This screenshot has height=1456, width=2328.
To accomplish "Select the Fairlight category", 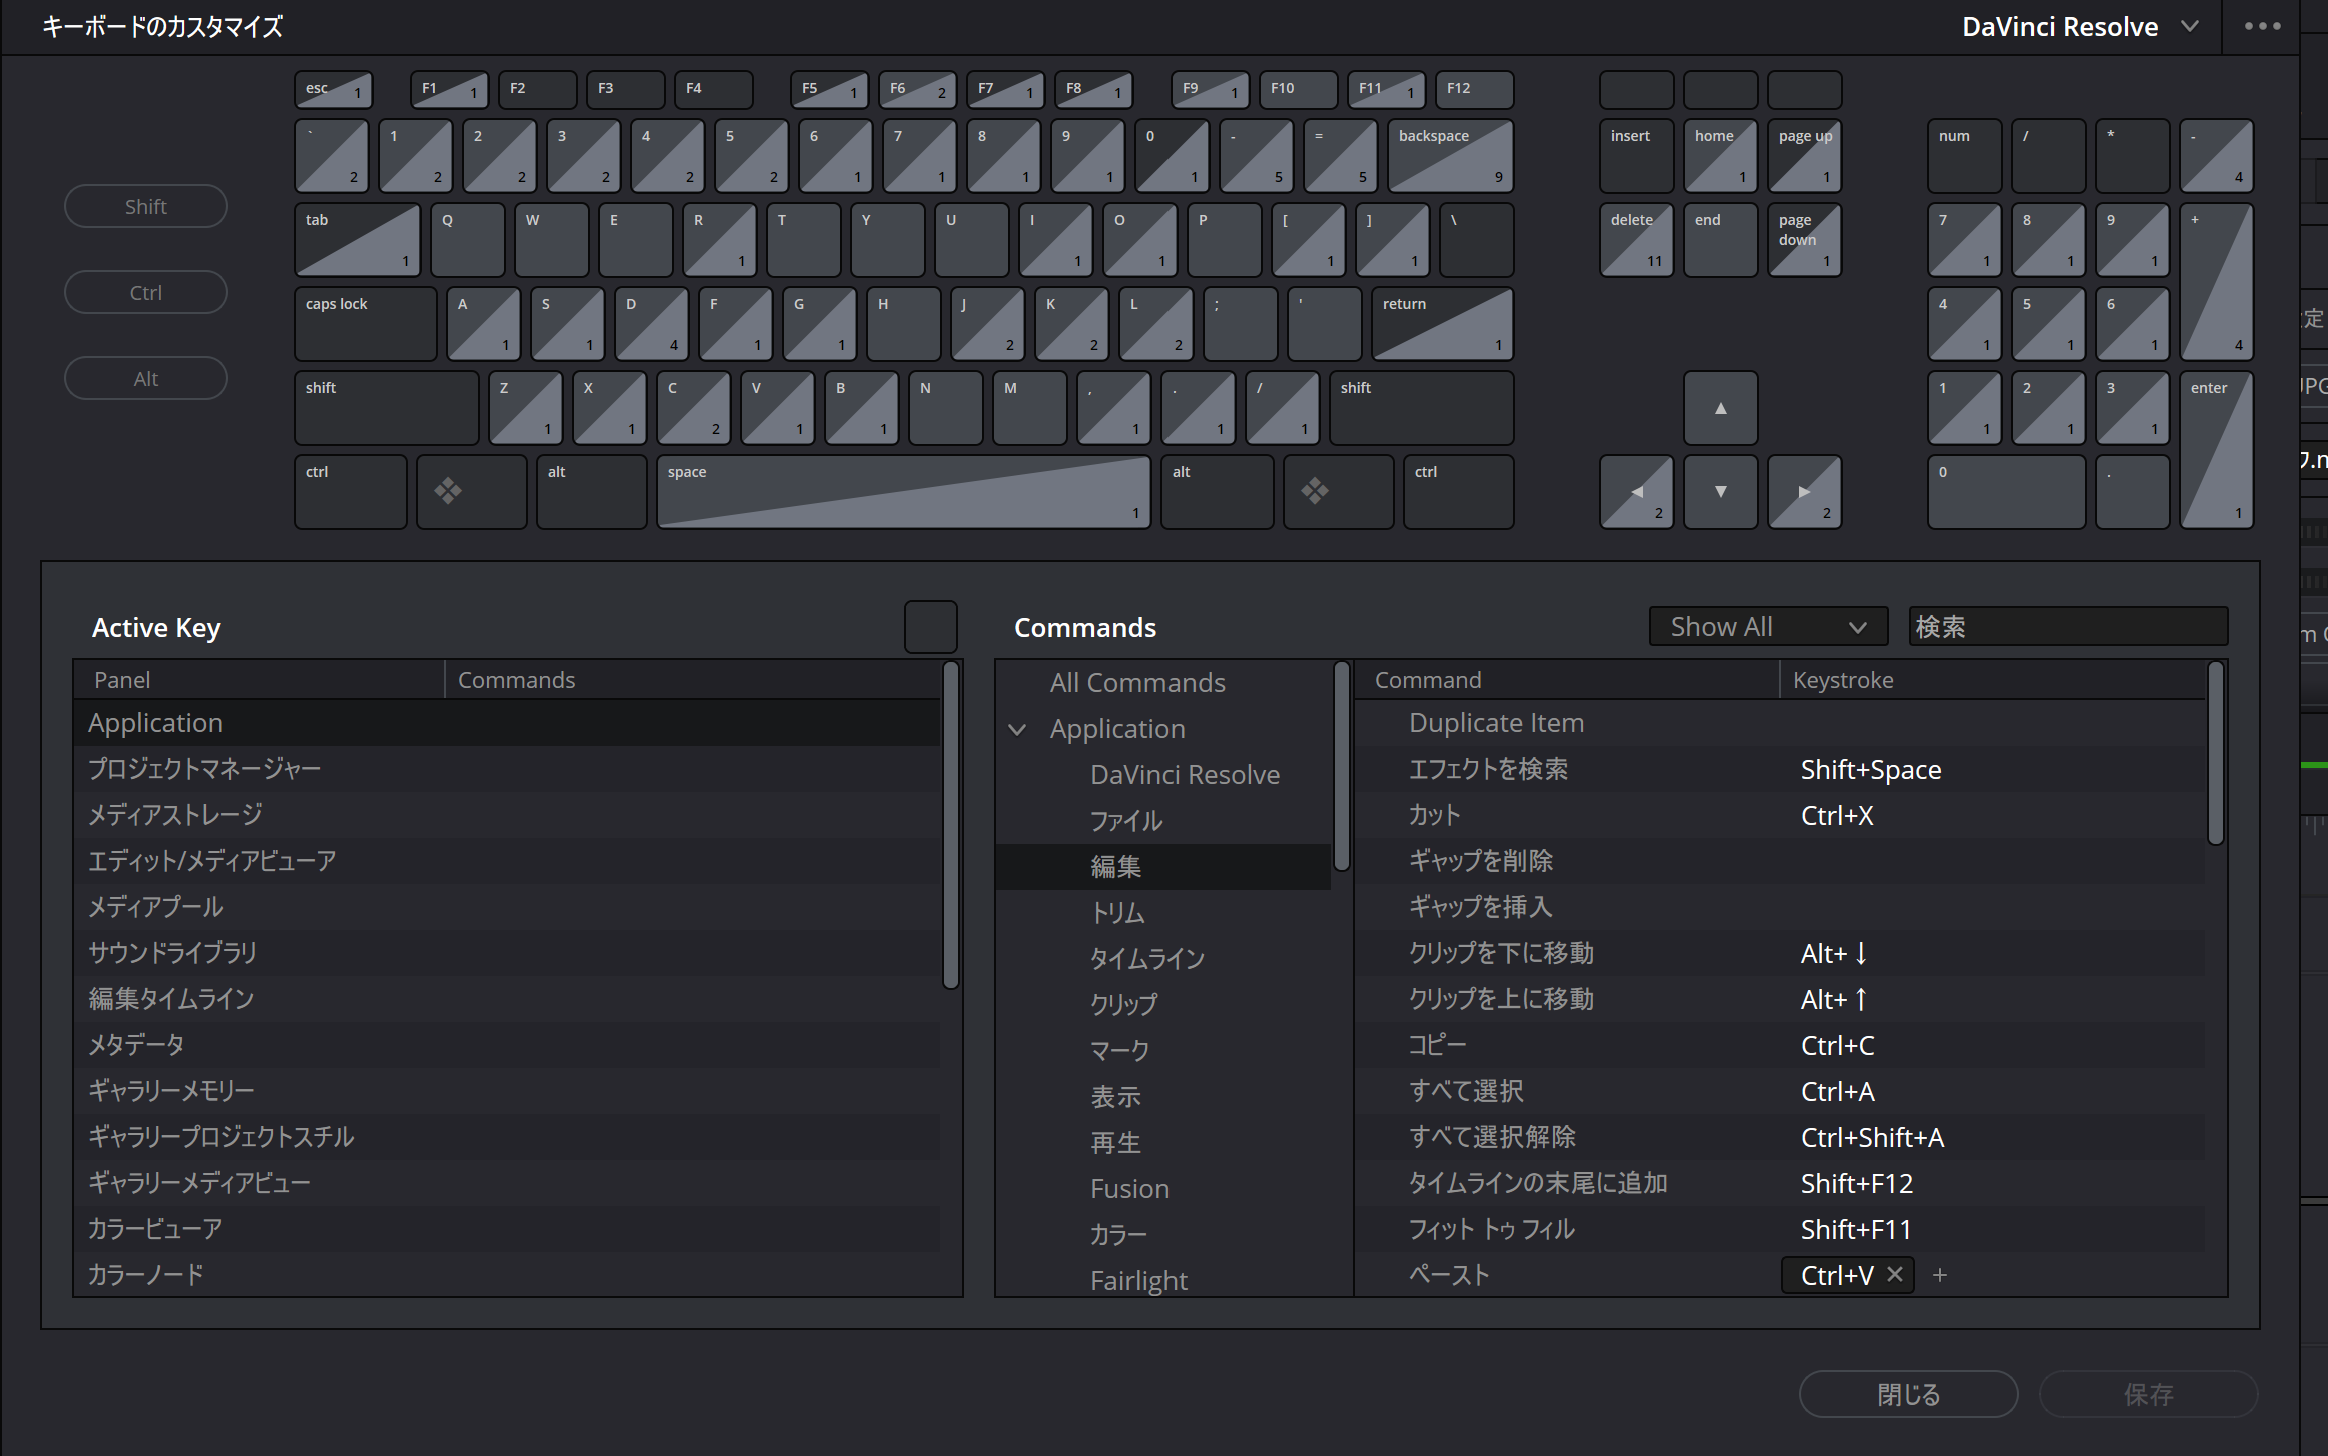I will tap(1163, 1280).
